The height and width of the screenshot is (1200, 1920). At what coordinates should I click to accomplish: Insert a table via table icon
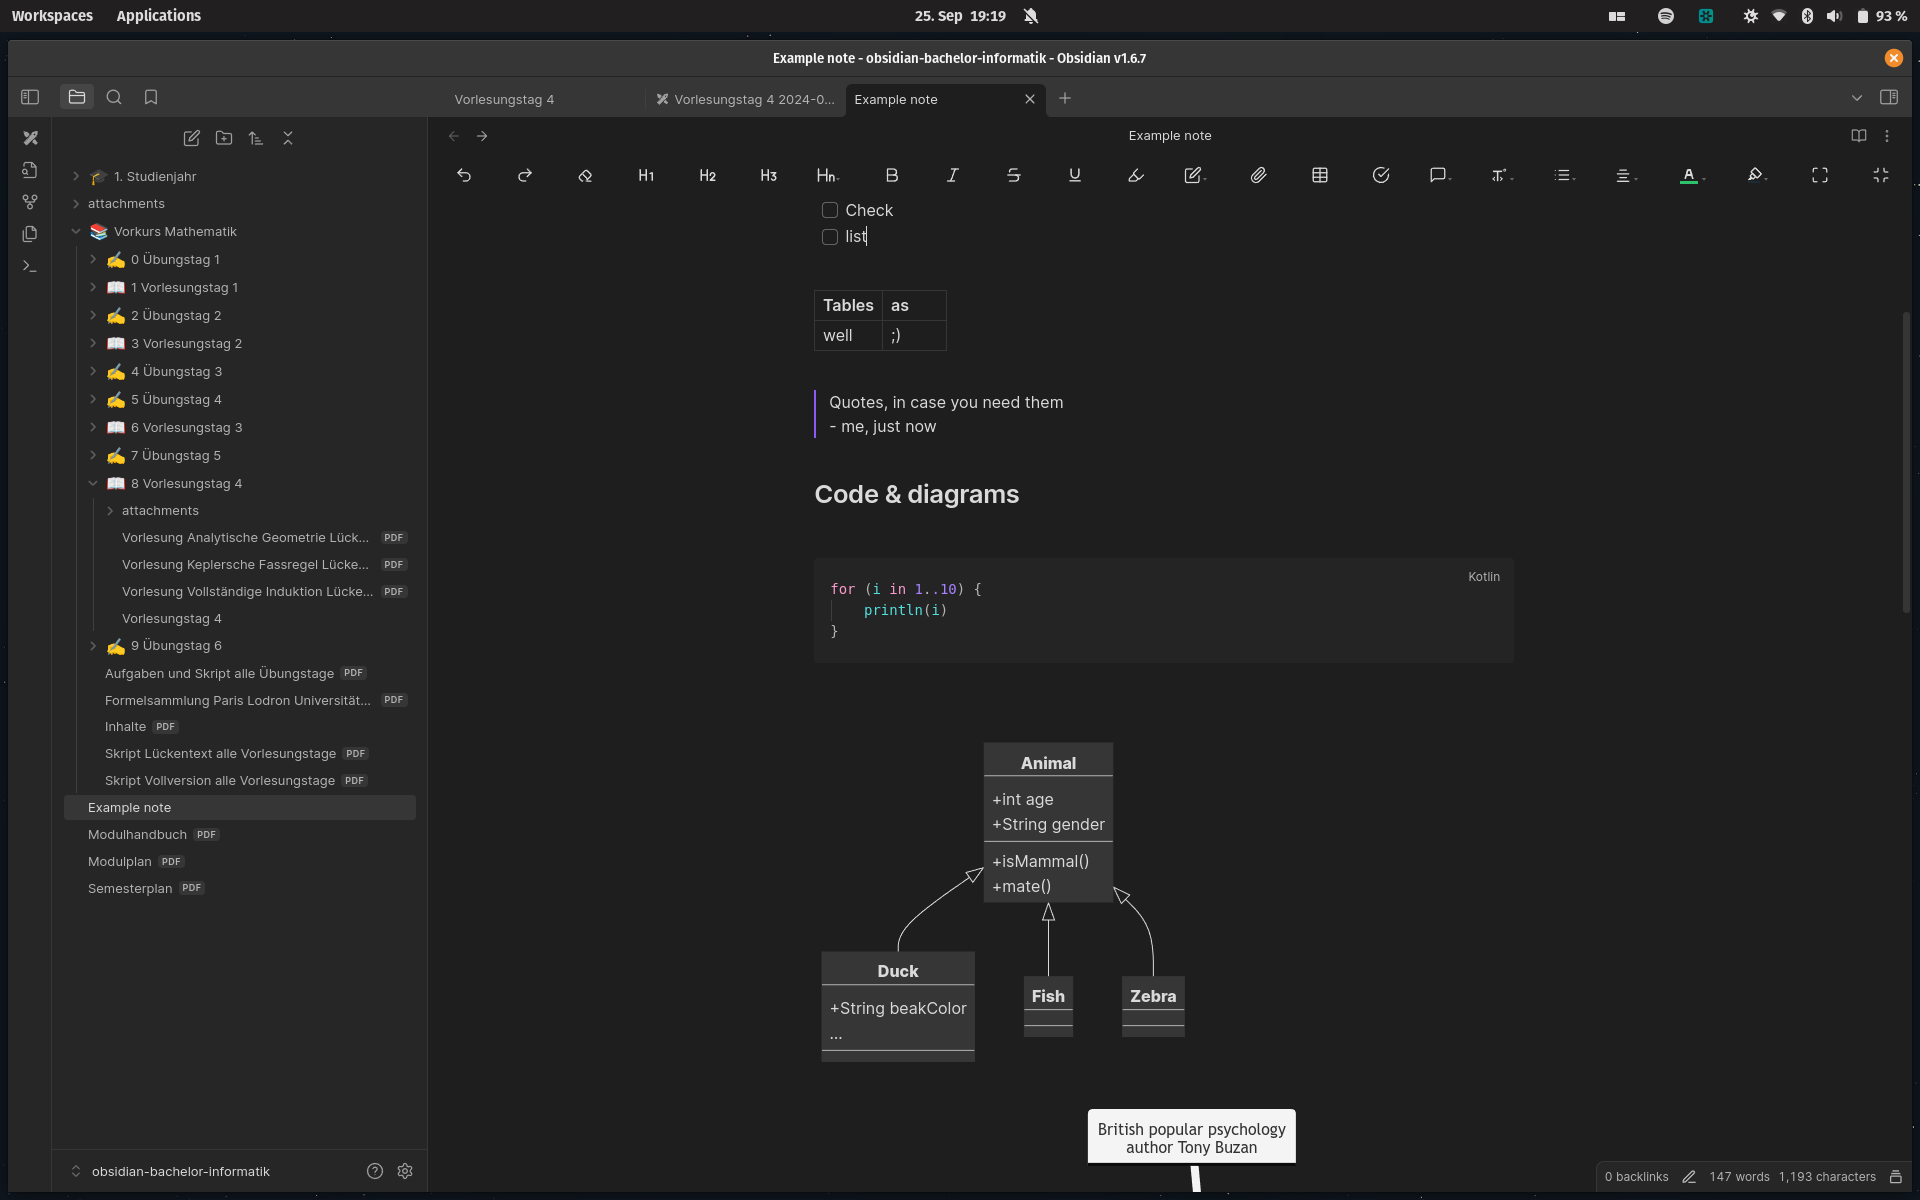click(1320, 175)
